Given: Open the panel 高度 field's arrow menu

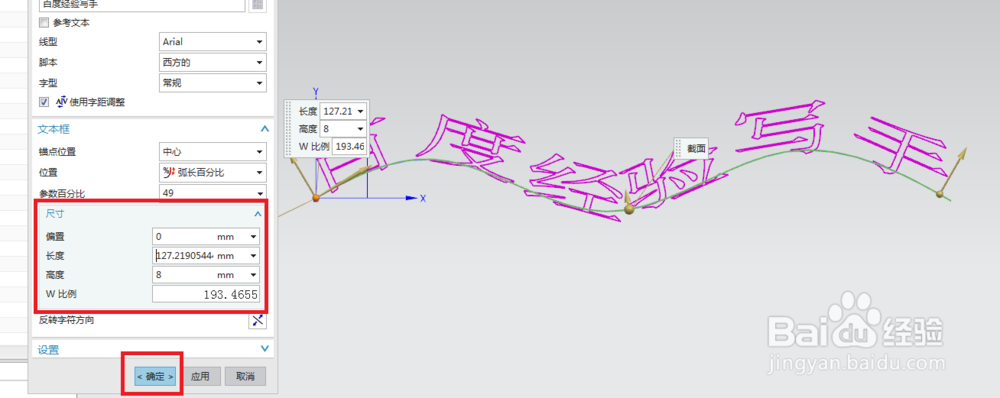Looking at the screenshot, I should (254, 275).
